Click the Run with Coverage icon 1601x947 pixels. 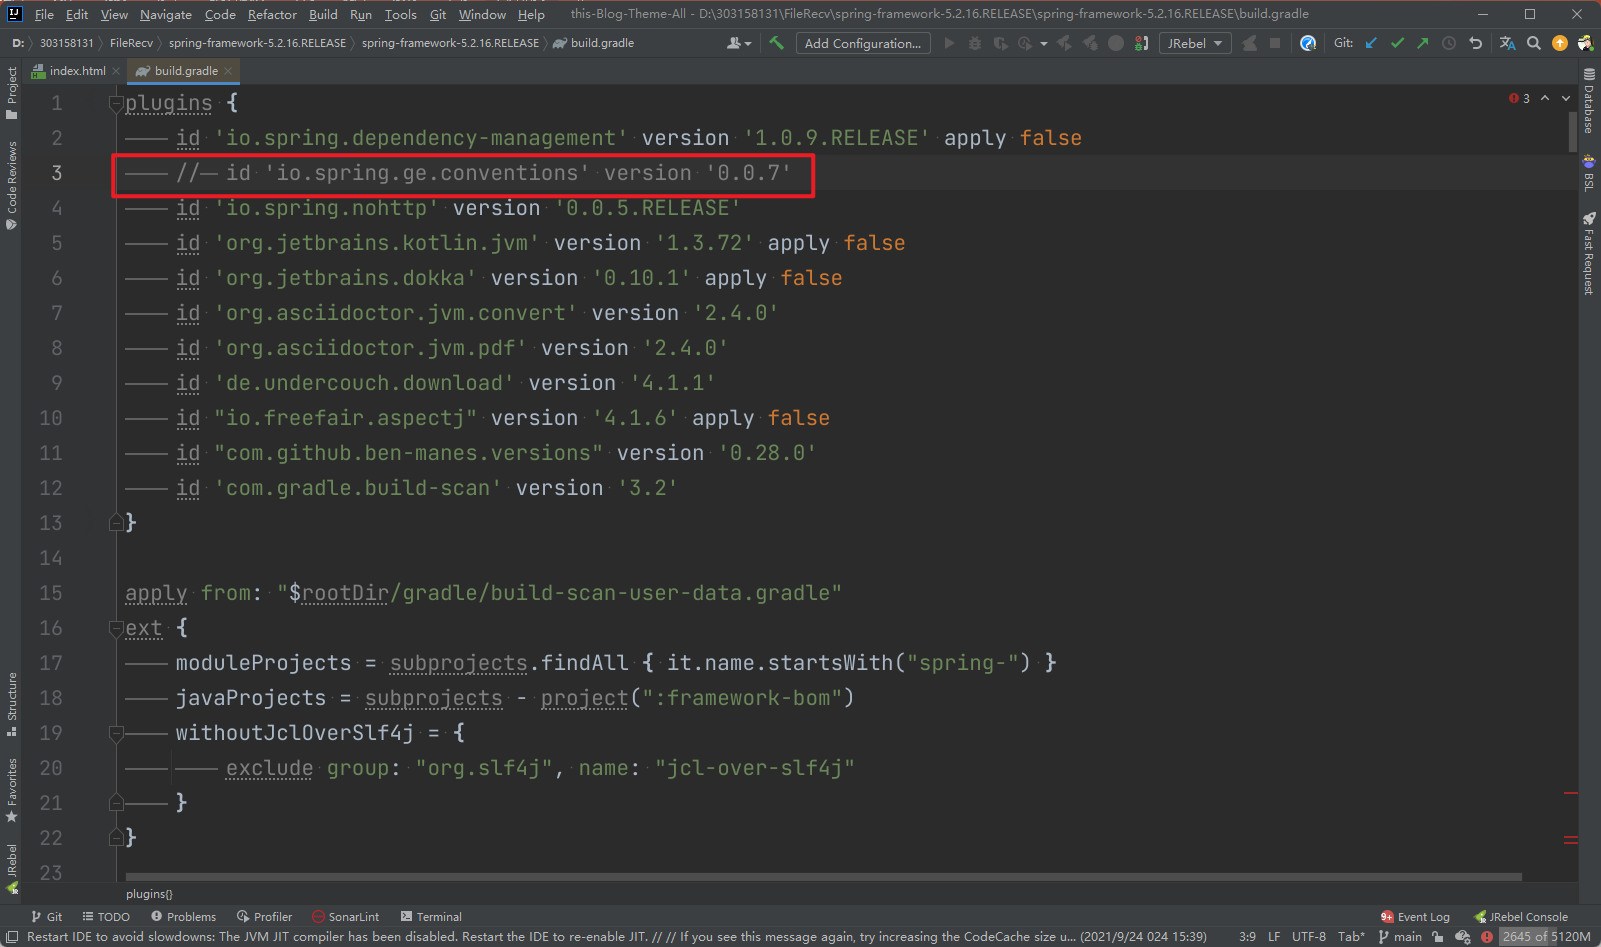click(999, 43)
